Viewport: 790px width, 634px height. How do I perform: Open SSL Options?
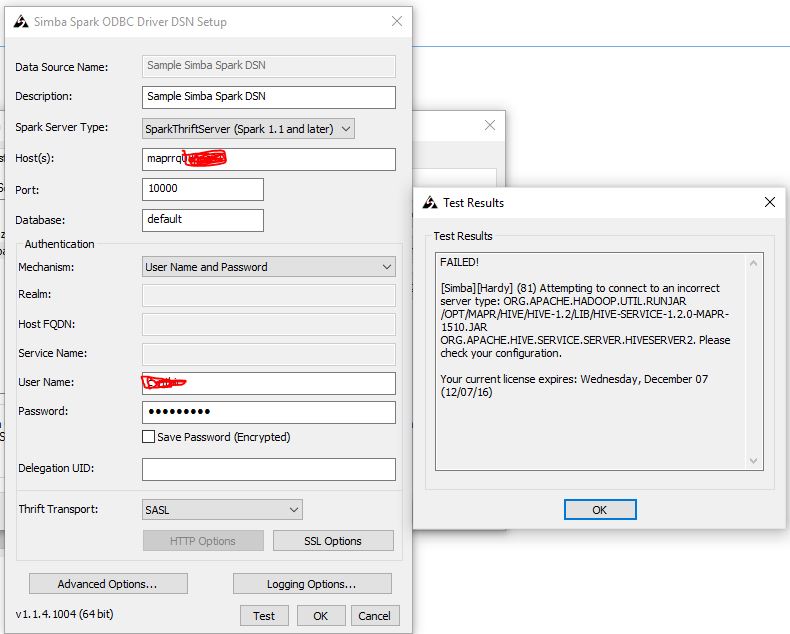[x=333, y=541]
